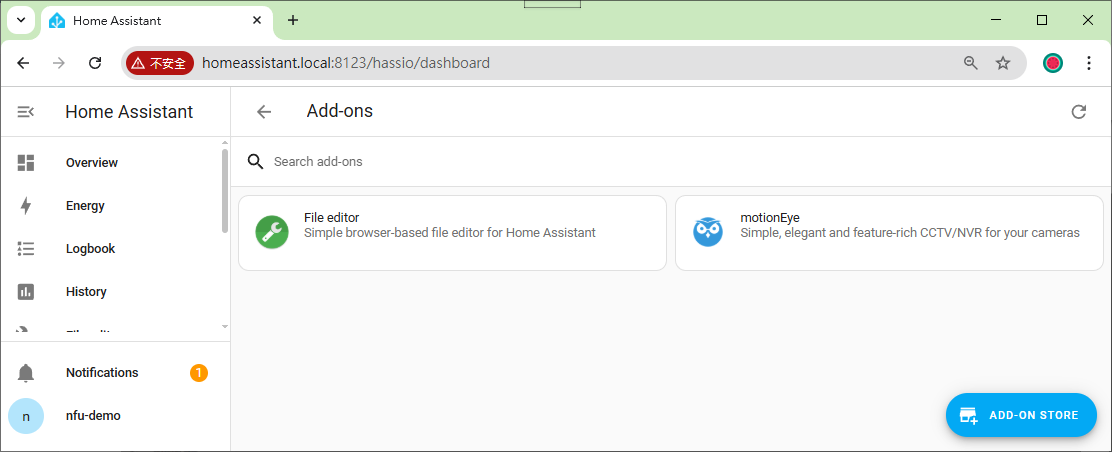This screenshot has width=1112, height=452.
Task: Open a new browser tab
Action: click(x=293, y=20)
